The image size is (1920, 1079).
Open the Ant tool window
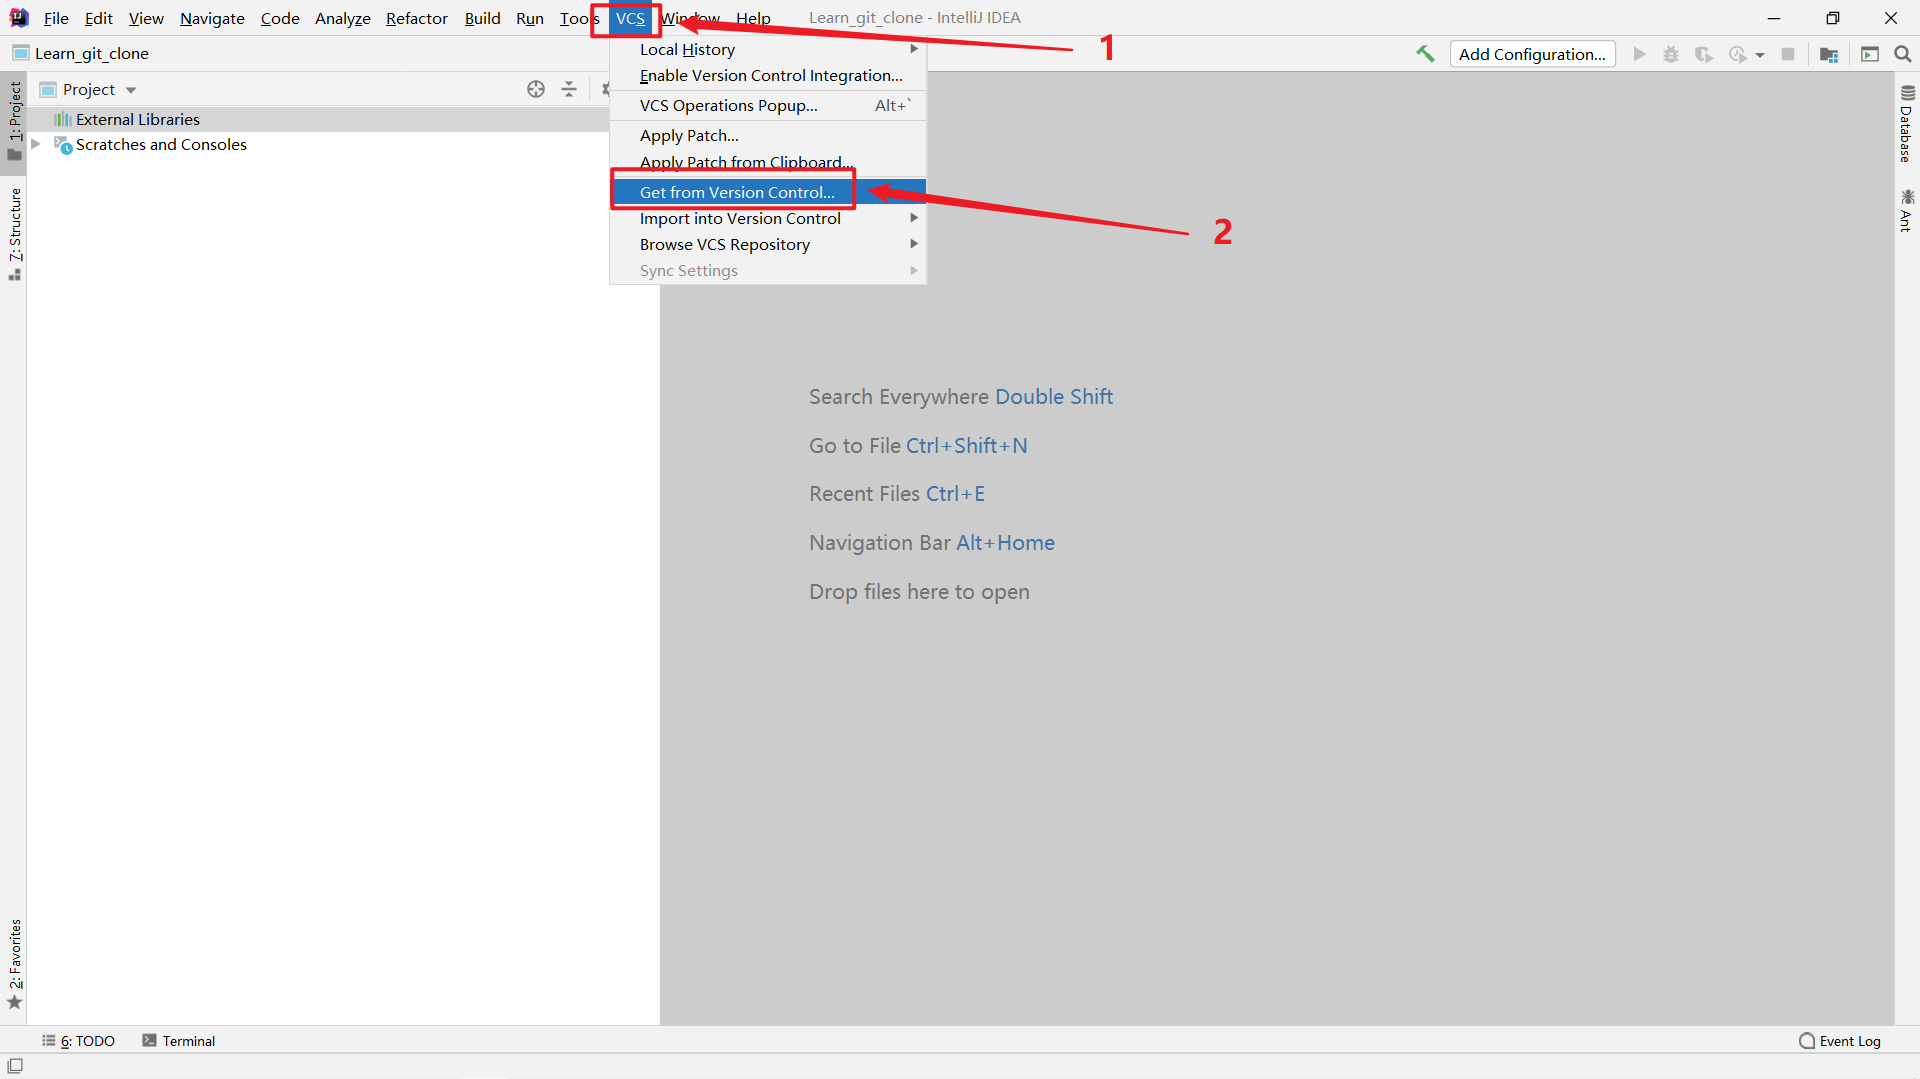[x=1907, y=210]
